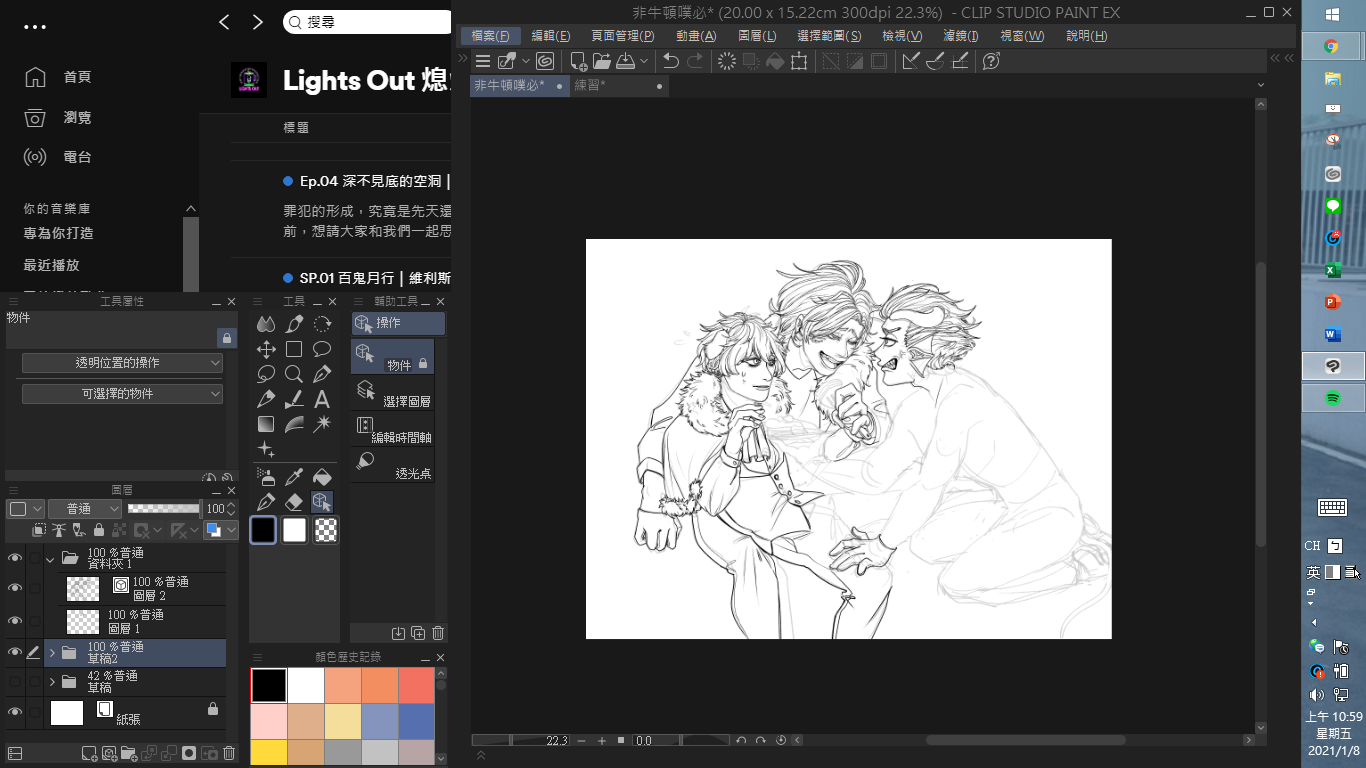This screenshot has height=768, width=1366.
Task: Open 選擇範圍(S) menu
Action: click(x=829, y=36)
